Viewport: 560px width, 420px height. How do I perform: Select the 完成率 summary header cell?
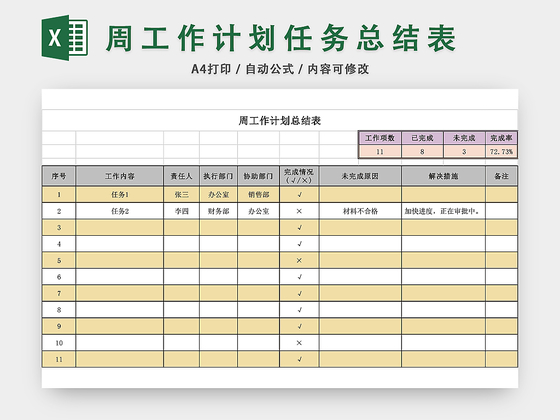tap(501, 138)
